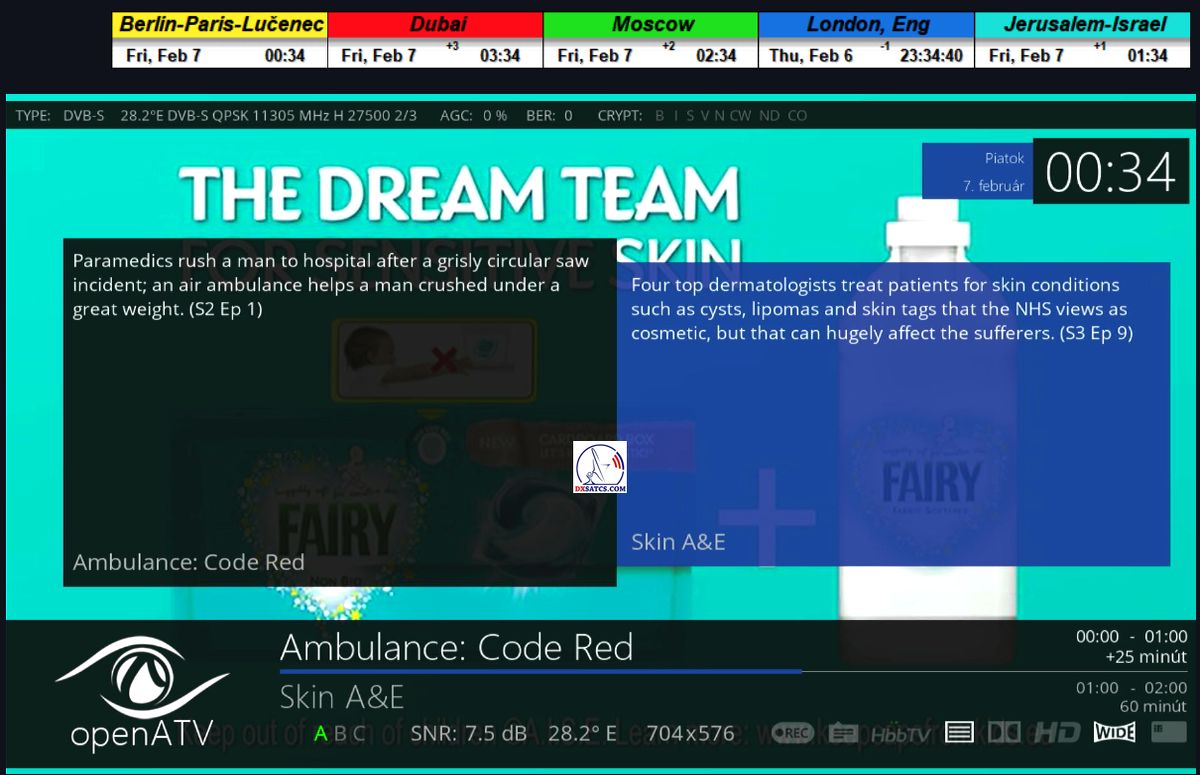Image resolution: width=1200 pixels, height=775 pixels.
Task: Click the Ambulance: Code Red progress bar
Action: coord(540,671)
